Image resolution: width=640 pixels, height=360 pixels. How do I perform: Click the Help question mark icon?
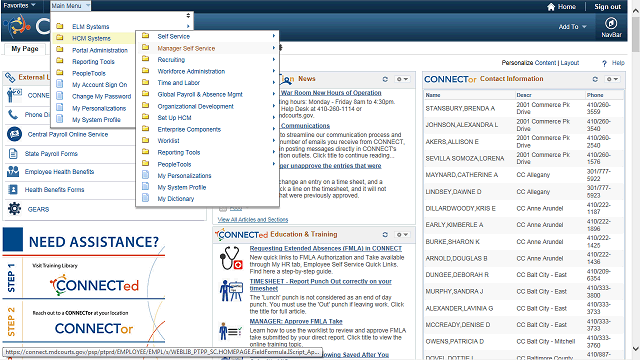click(604, 63)
